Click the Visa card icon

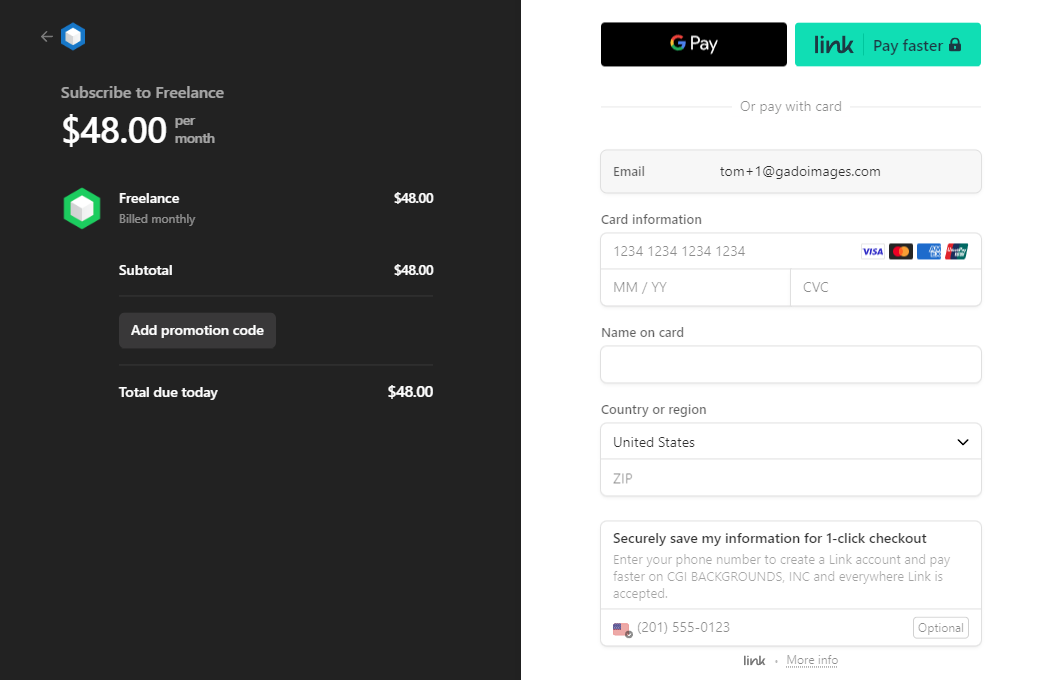coord(873,251)
